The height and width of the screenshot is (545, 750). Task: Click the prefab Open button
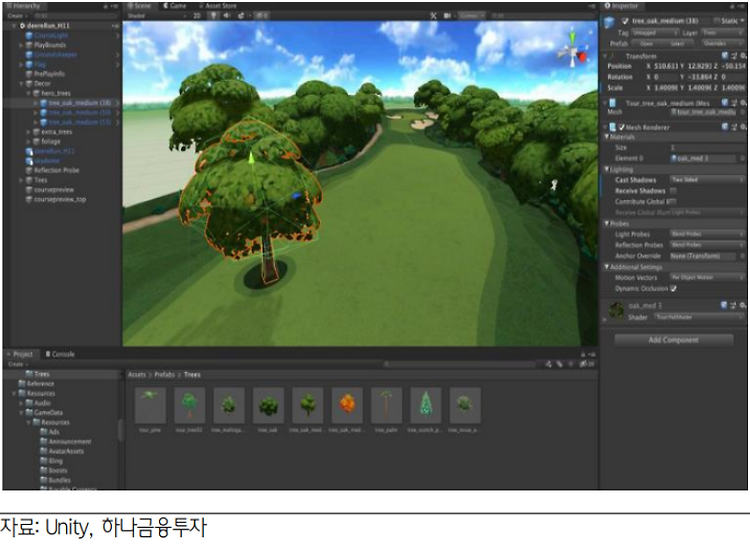tap(647, 44)
